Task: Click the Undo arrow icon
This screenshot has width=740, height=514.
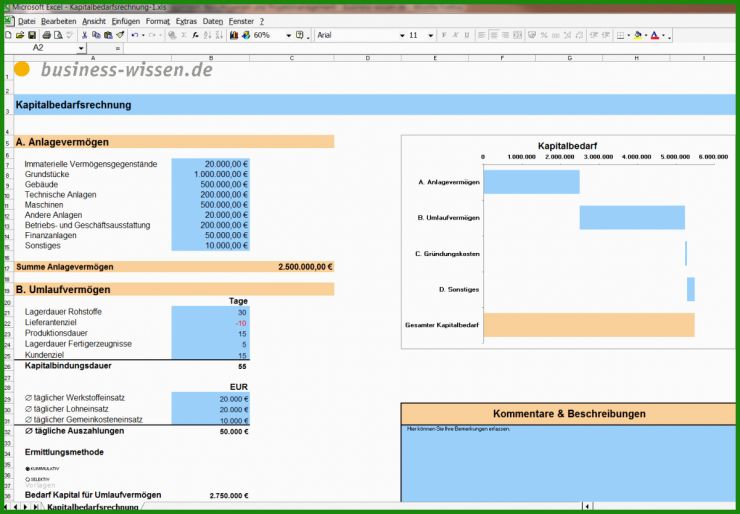Action: [135, 35]
